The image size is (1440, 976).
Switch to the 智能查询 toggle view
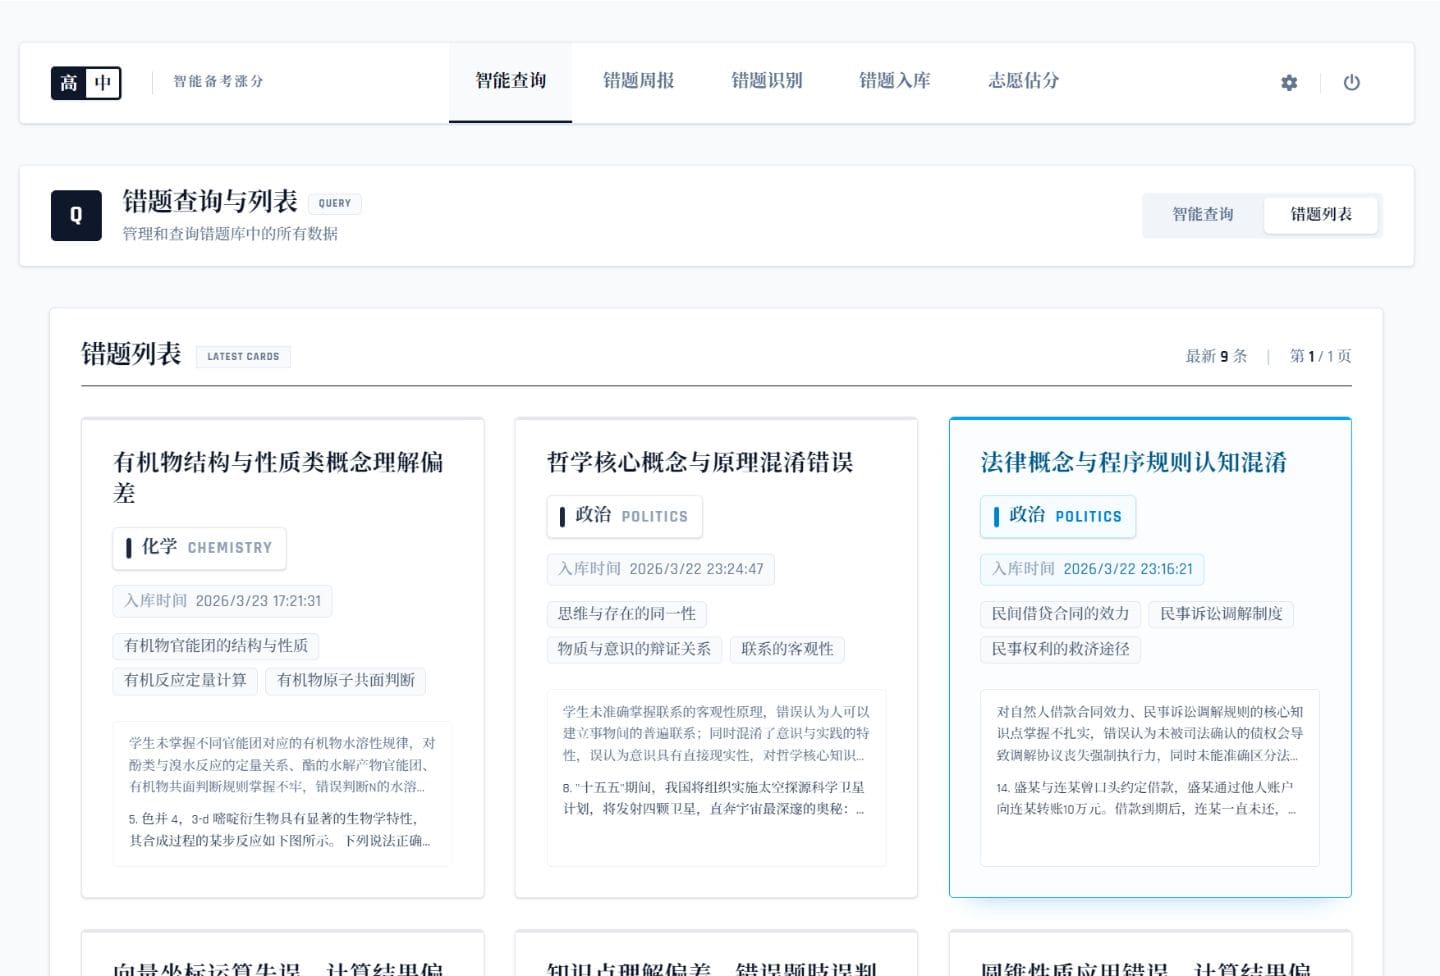click(1202, 215)
